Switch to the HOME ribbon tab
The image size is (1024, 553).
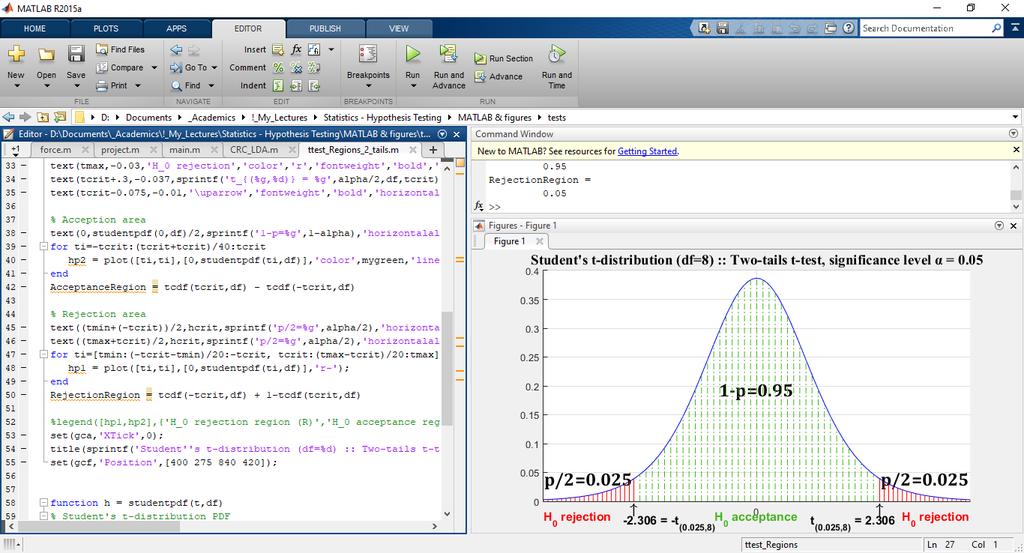pyautogui.click(x=35, y=28)
